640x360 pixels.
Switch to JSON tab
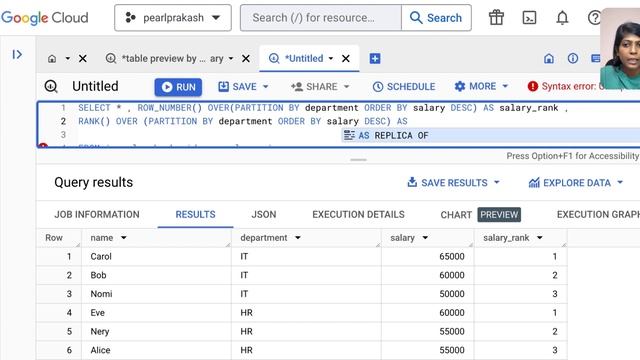[x=264, y=214]
